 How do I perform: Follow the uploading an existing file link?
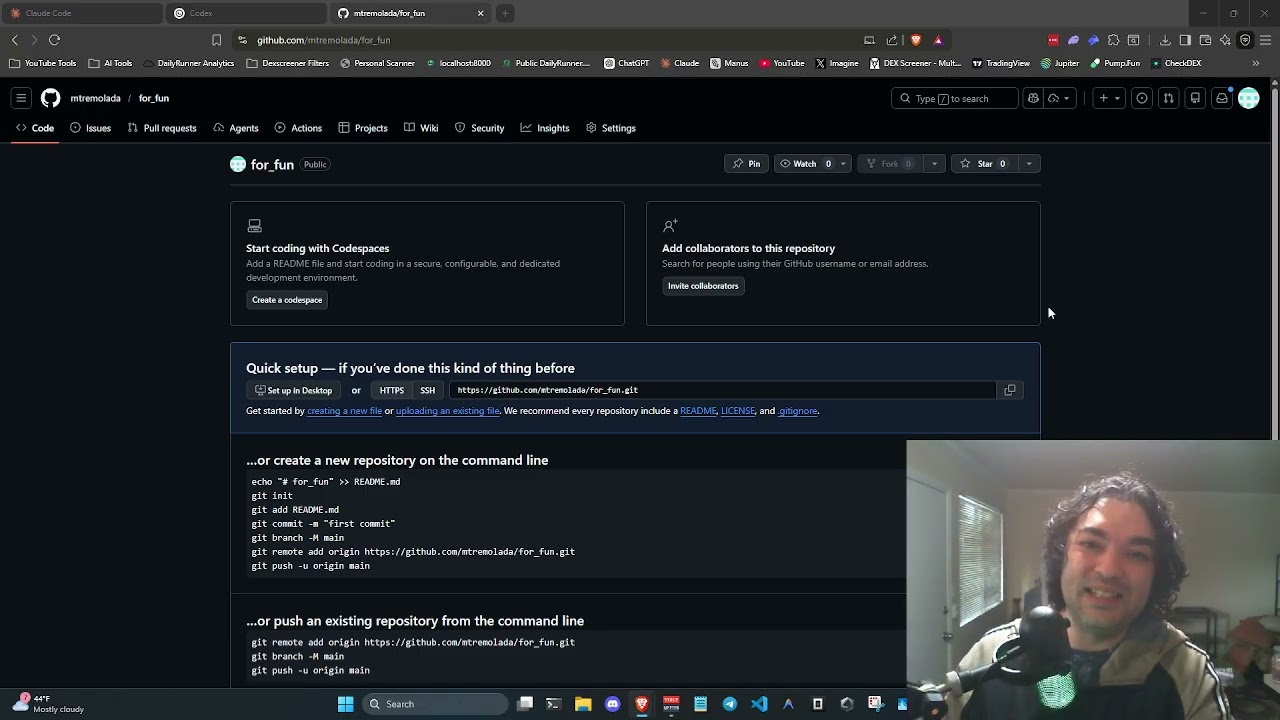447,411
